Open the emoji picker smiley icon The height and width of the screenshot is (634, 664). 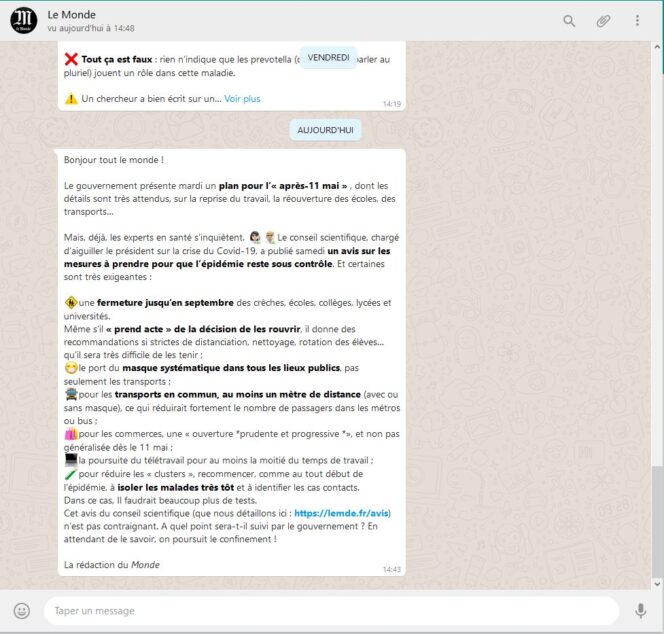[22, 610]
